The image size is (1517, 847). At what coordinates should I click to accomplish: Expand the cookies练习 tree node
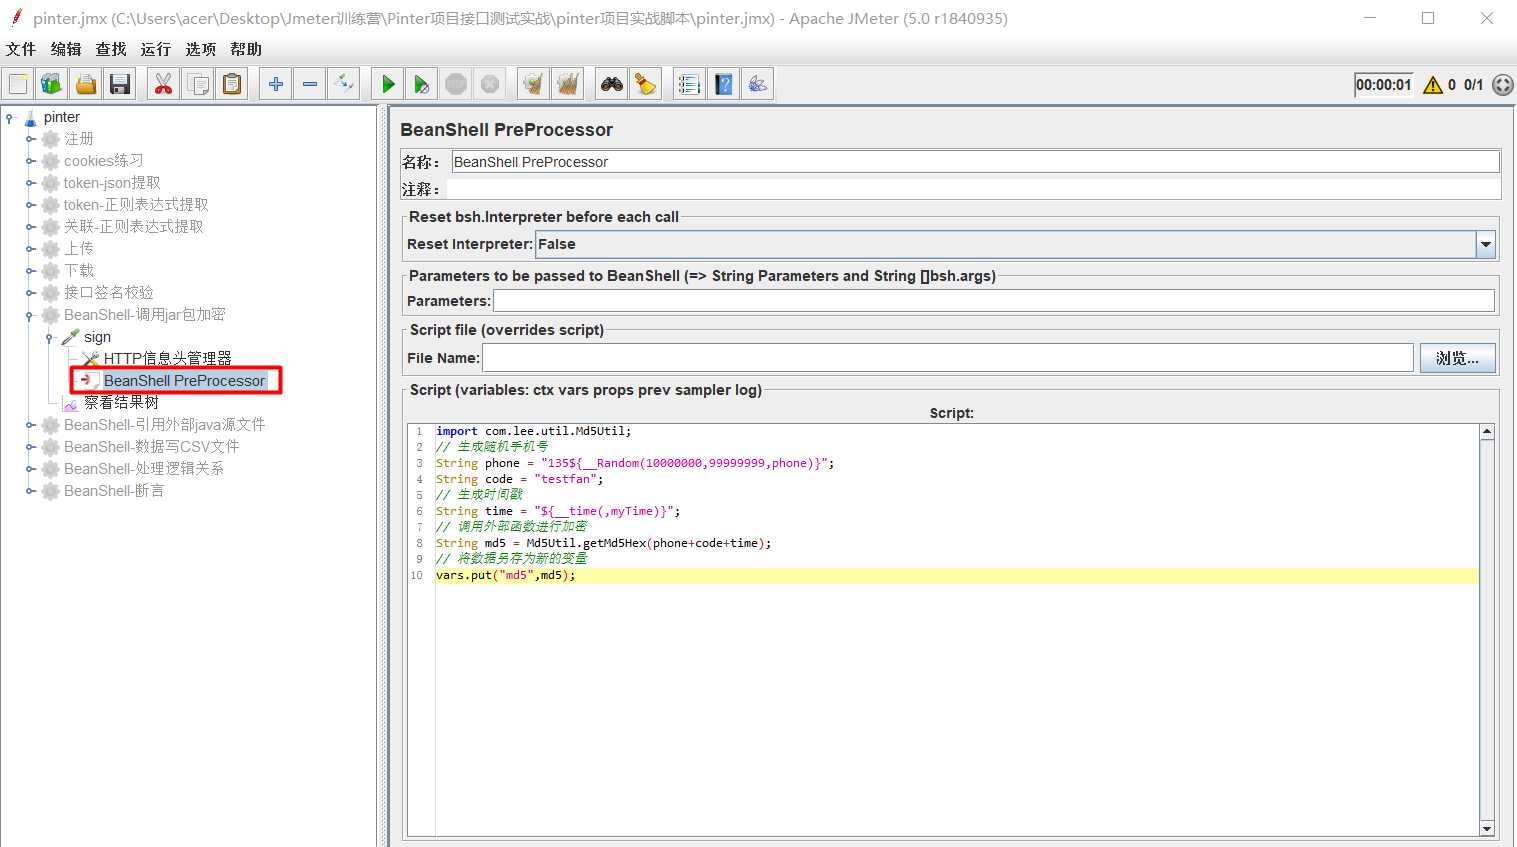(x=30, y=161)
